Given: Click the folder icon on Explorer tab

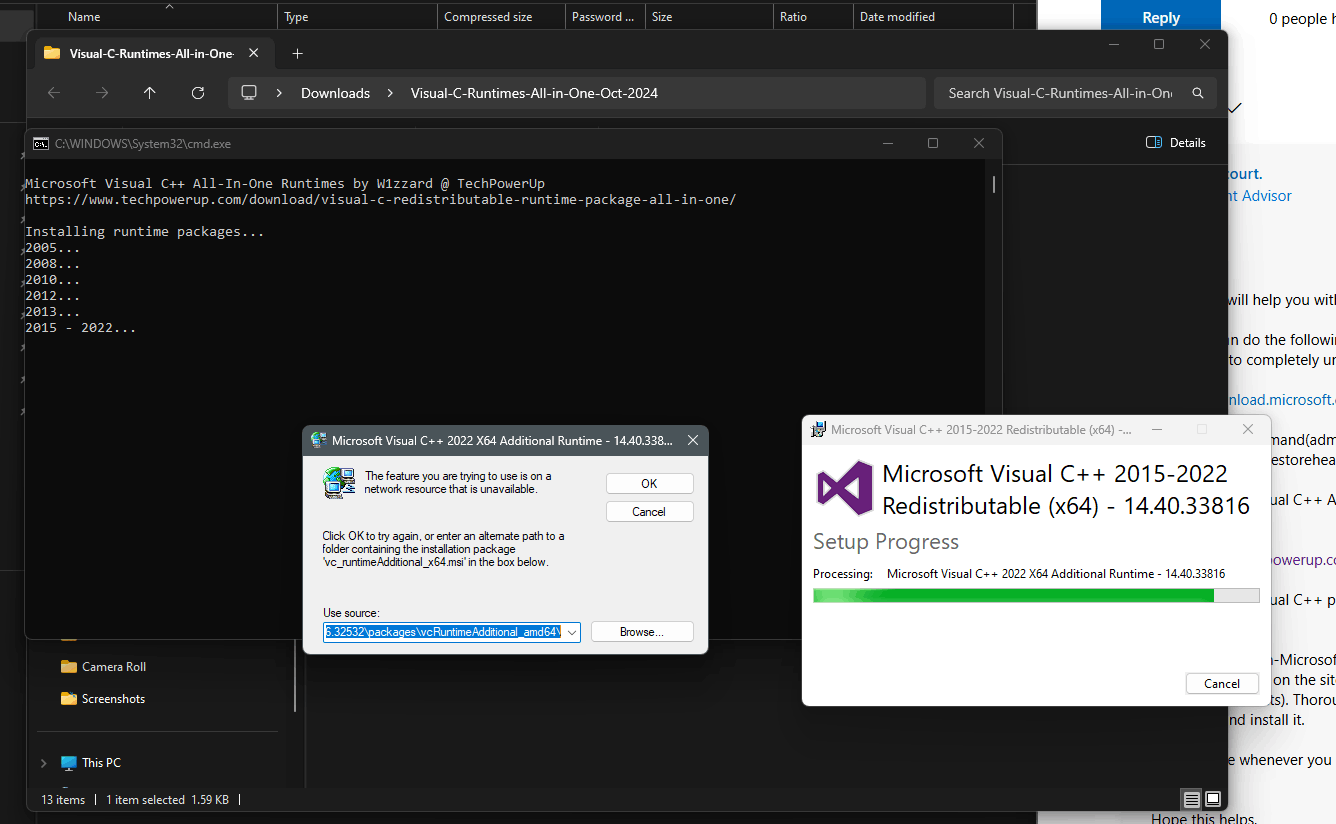Looking at the screenshot, I should click(x=52, y=53).
